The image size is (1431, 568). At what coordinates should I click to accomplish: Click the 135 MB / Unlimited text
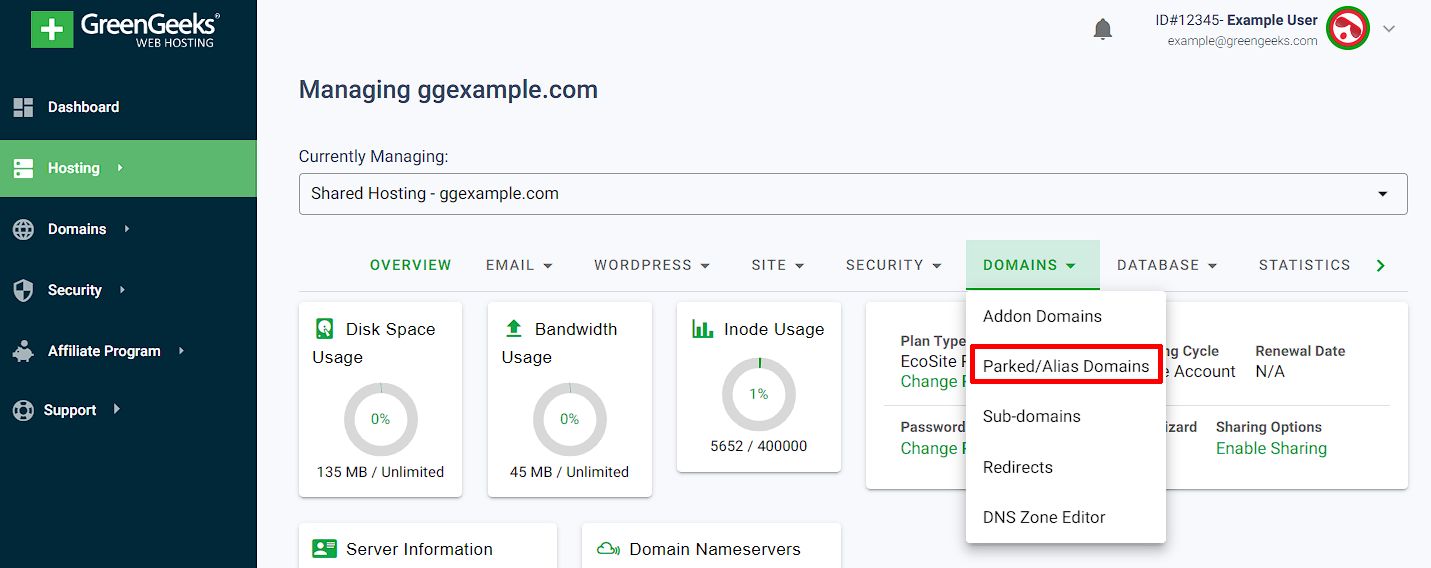381,472
